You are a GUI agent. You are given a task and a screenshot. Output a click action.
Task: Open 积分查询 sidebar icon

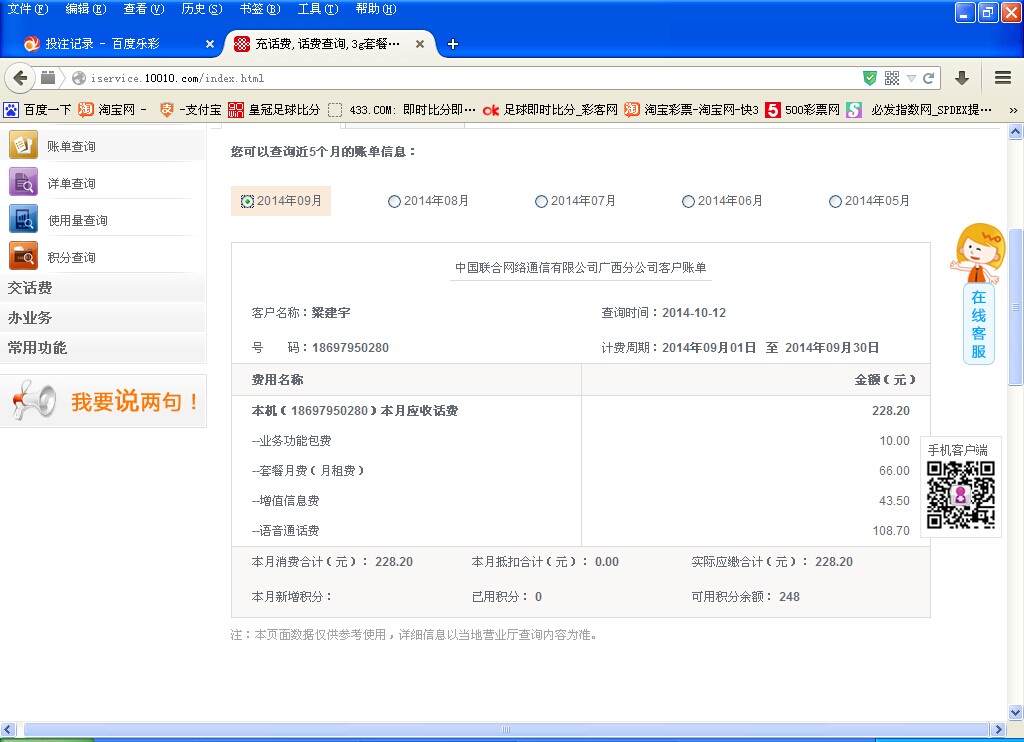pos(23,256)
